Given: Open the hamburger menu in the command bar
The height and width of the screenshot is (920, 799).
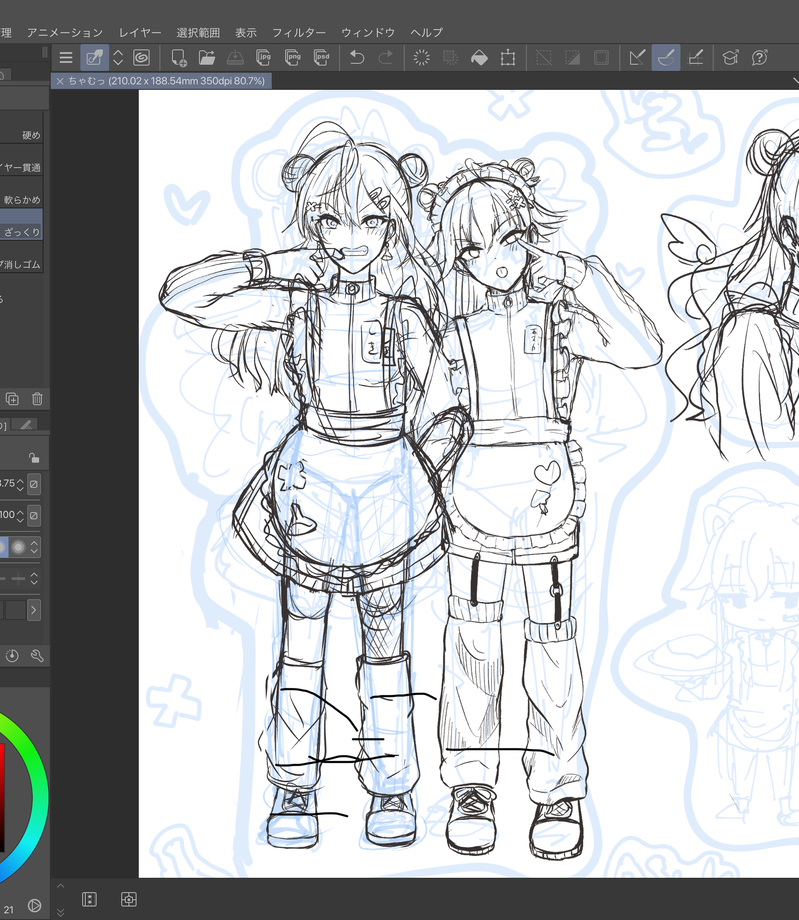Looking at the screenshot, I should [x=66, y=58].
